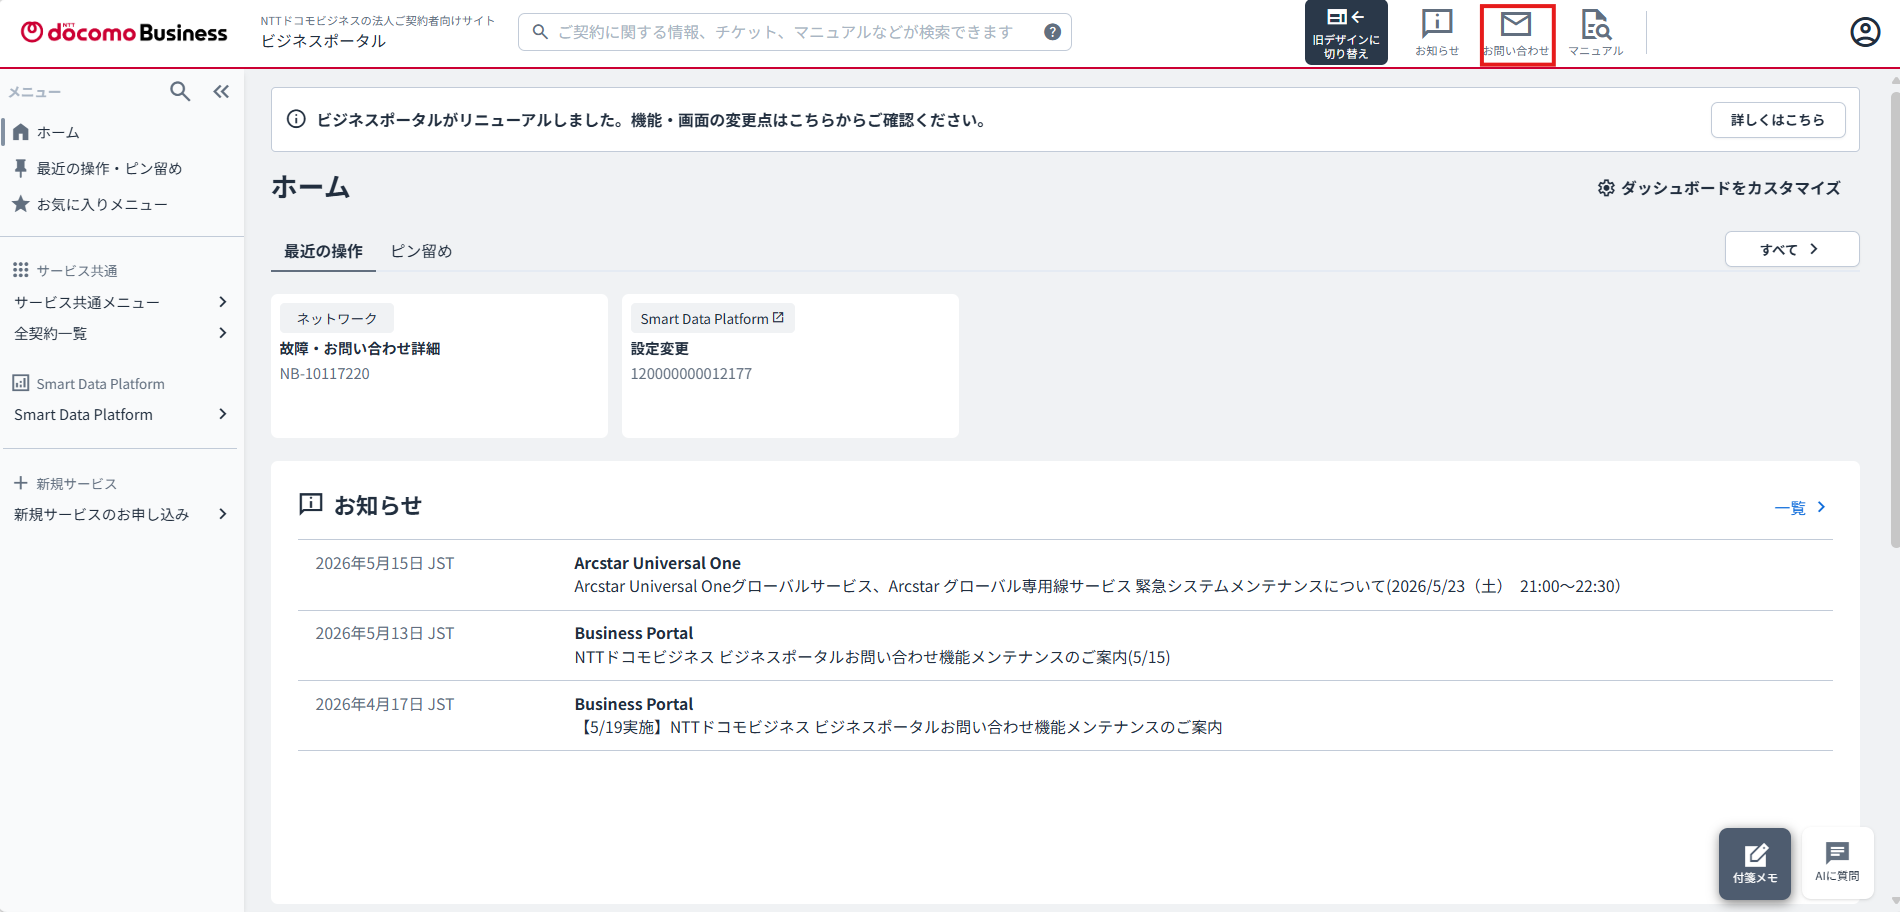Click the sidebar menu search magnifier icon
Image resolution: width=1900 pixels, height=912 pixels.
[x=180, y=92]
